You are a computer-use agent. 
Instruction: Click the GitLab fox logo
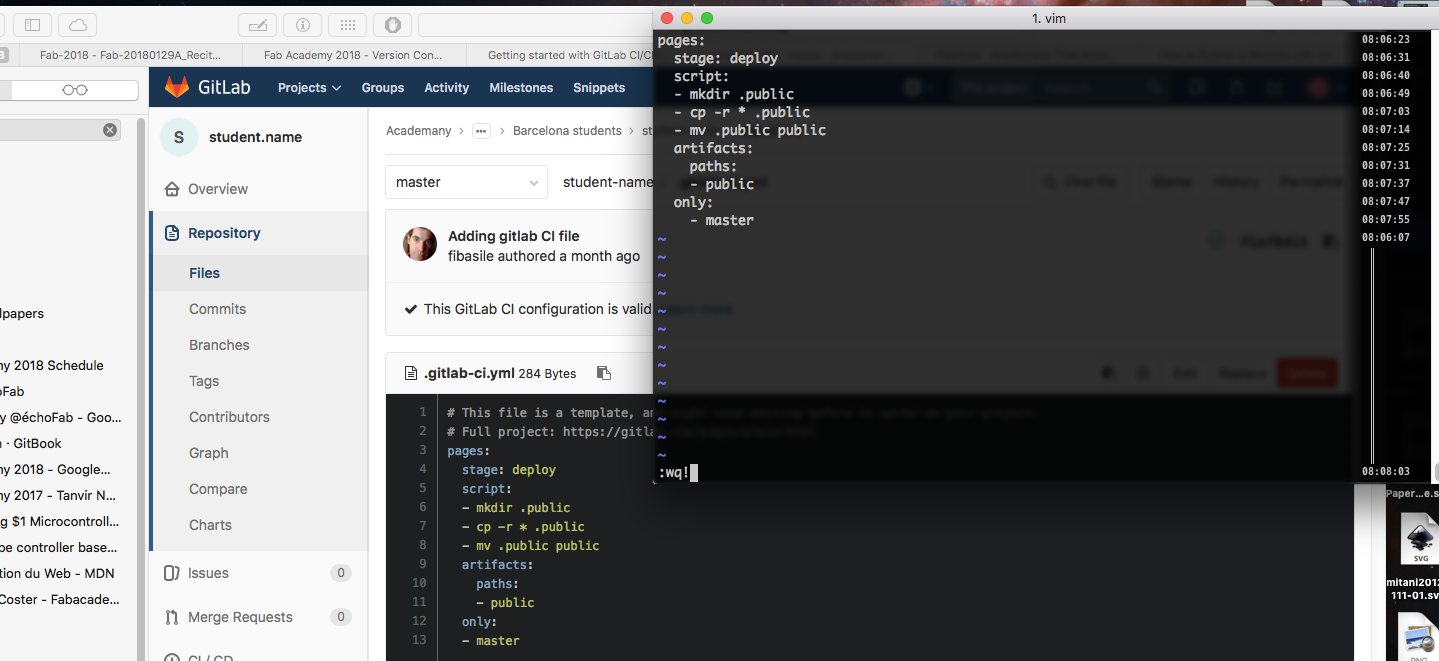177,87
